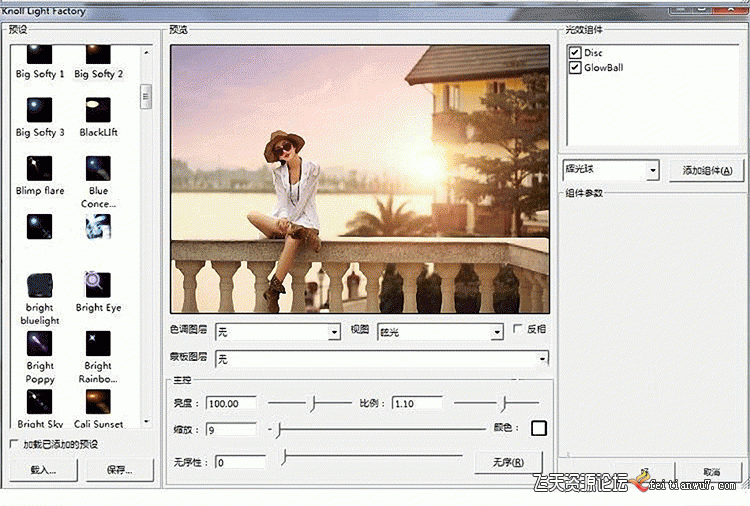Click the 亮度 value field
This screenshot has height=506, width=750.
(x=232, y=403)
